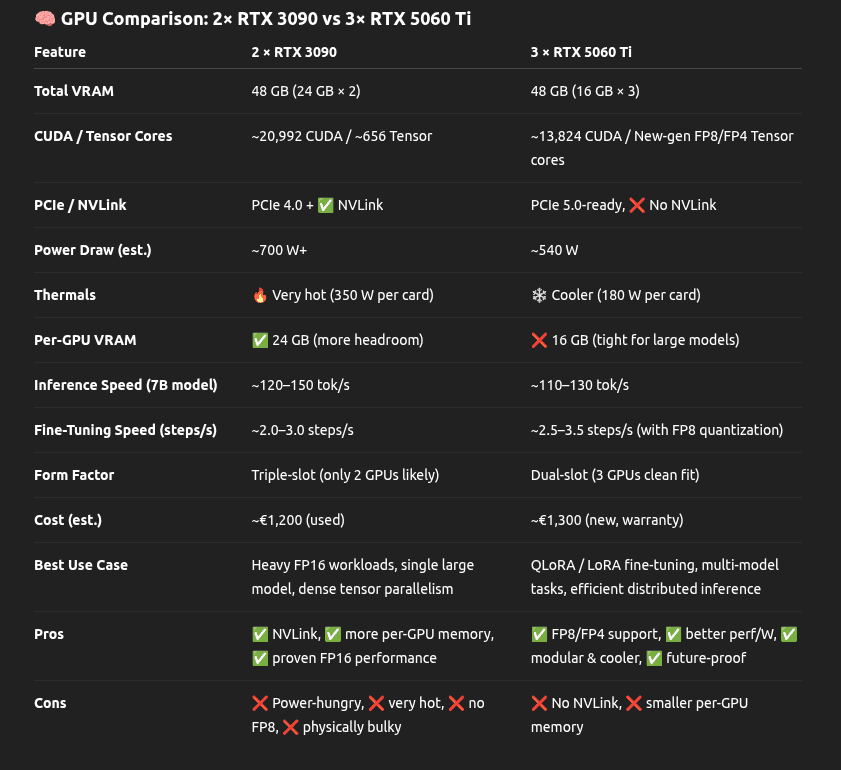This screenshot has width=841, height=770.
Task: Click the fire emoji beside "Very hot"
Action: [x=260, y=295]
